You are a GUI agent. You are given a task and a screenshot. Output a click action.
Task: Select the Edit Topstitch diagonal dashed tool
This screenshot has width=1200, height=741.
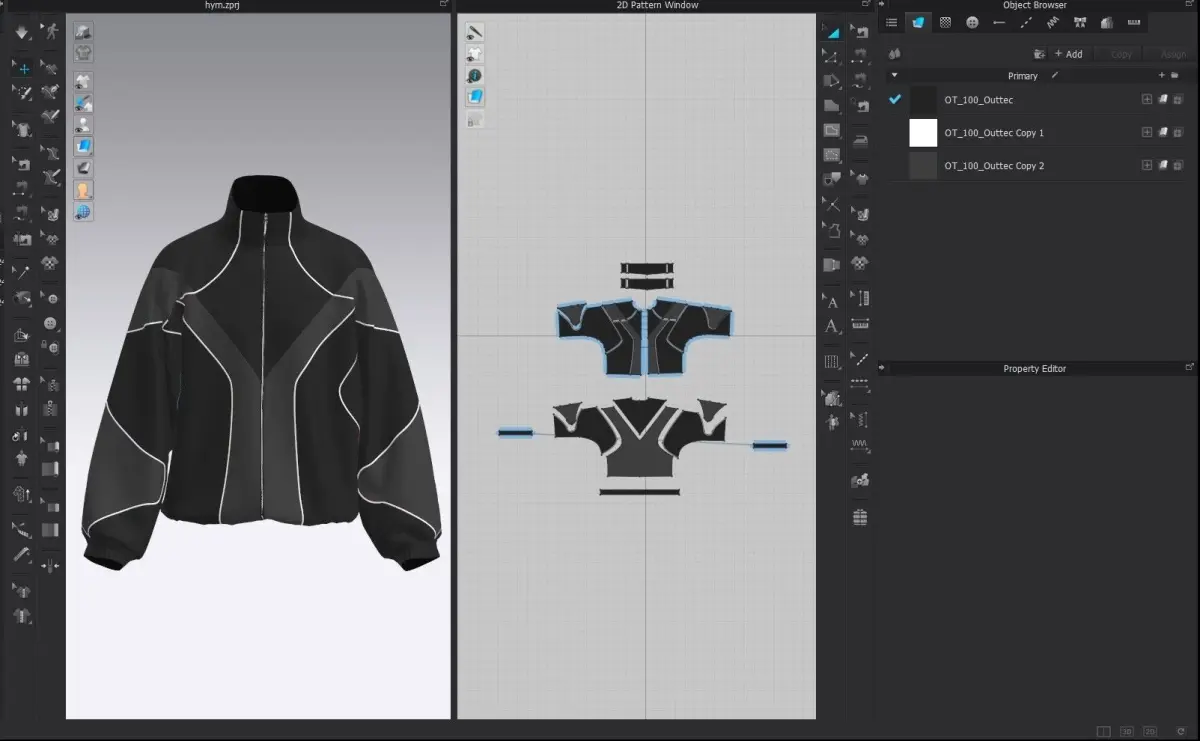(860, 359)
